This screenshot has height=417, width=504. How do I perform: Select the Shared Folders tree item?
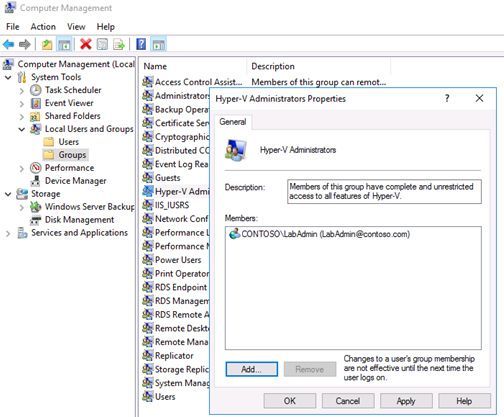(x=72, y=116)
